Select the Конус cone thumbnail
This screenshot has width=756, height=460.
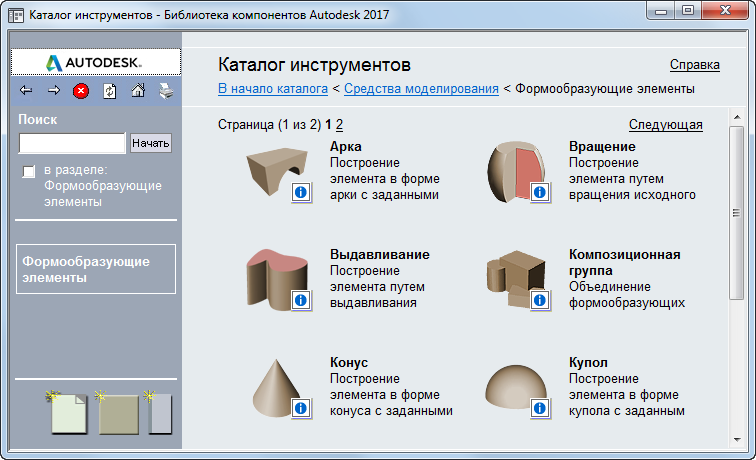pos(275,388)
